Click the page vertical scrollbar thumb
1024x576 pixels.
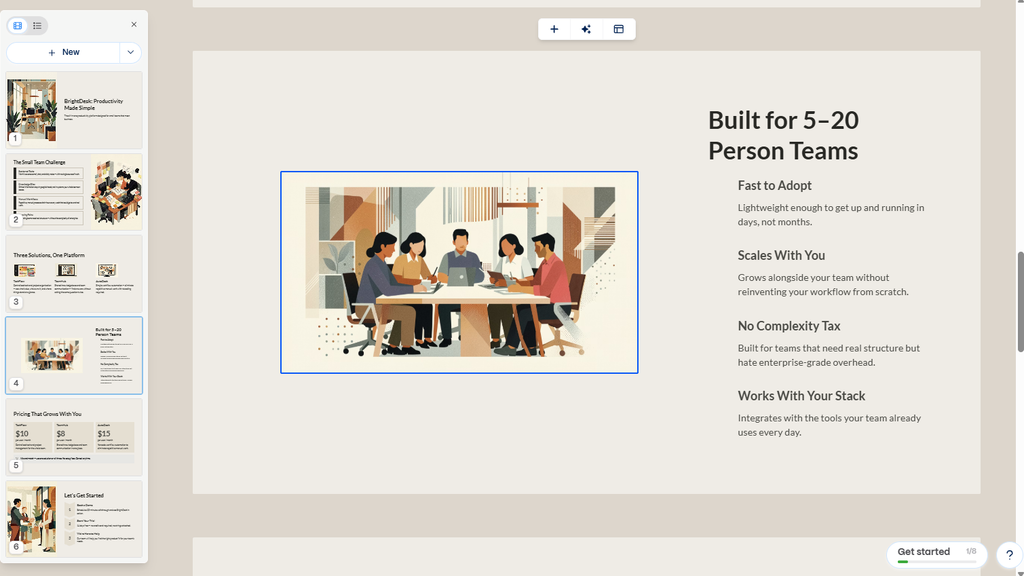pos(1020,302)
